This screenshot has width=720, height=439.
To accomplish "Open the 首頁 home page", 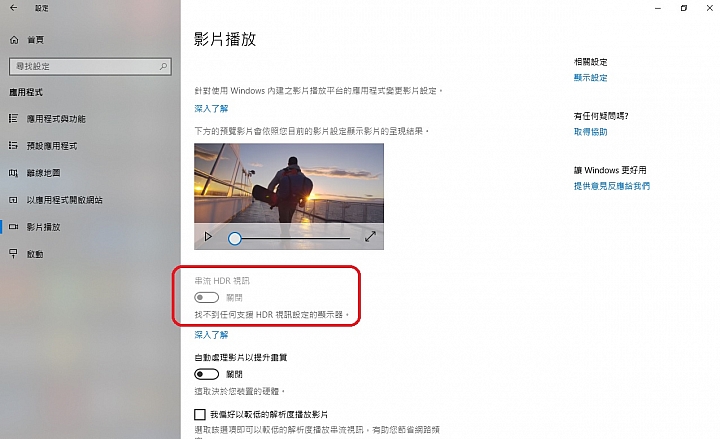I will click(27, 40).
